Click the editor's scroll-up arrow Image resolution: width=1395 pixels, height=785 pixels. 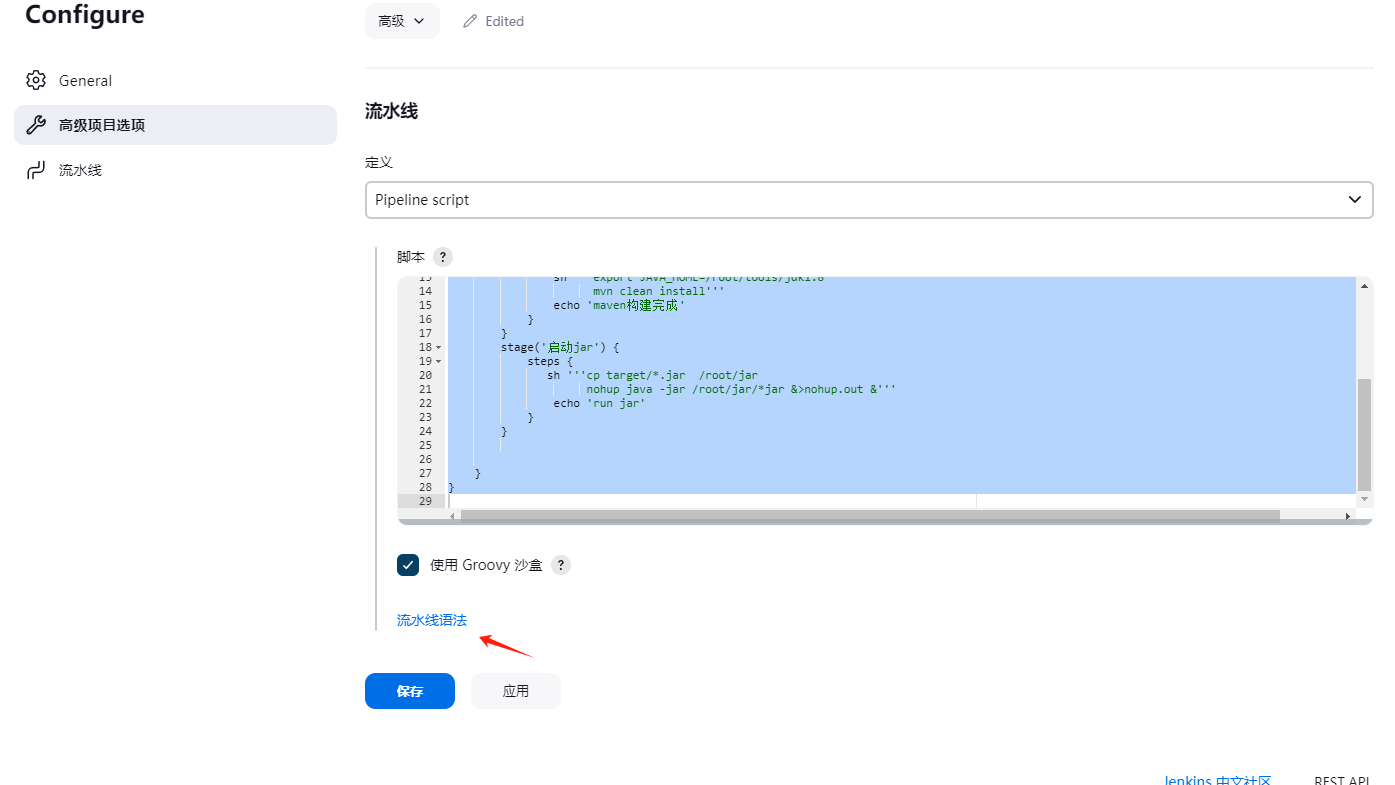tap(1365, 285)
